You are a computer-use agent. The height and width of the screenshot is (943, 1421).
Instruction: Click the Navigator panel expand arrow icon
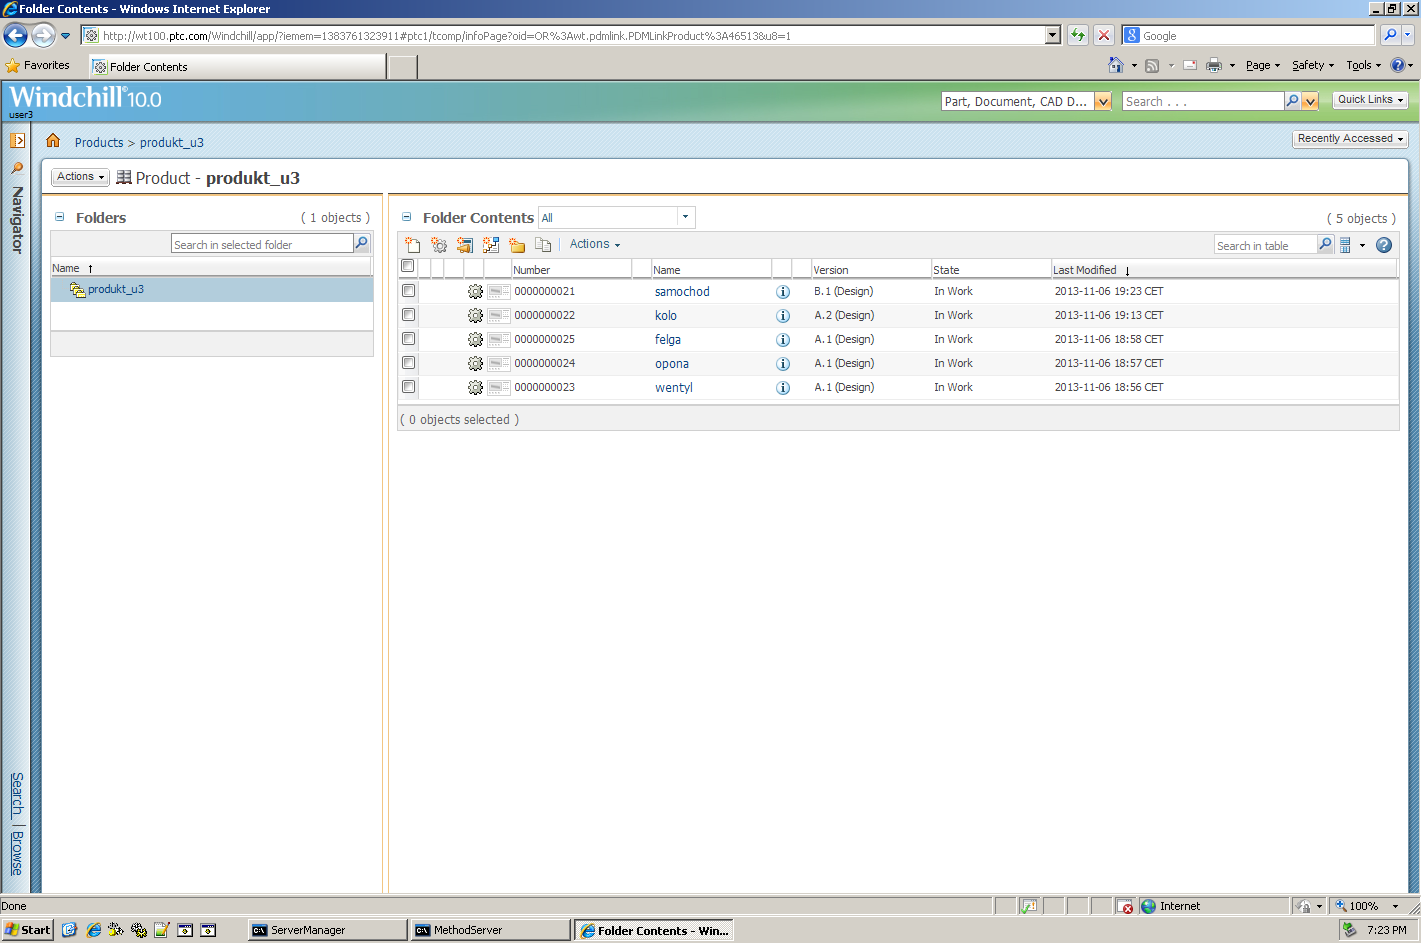[x=17, y=141]
